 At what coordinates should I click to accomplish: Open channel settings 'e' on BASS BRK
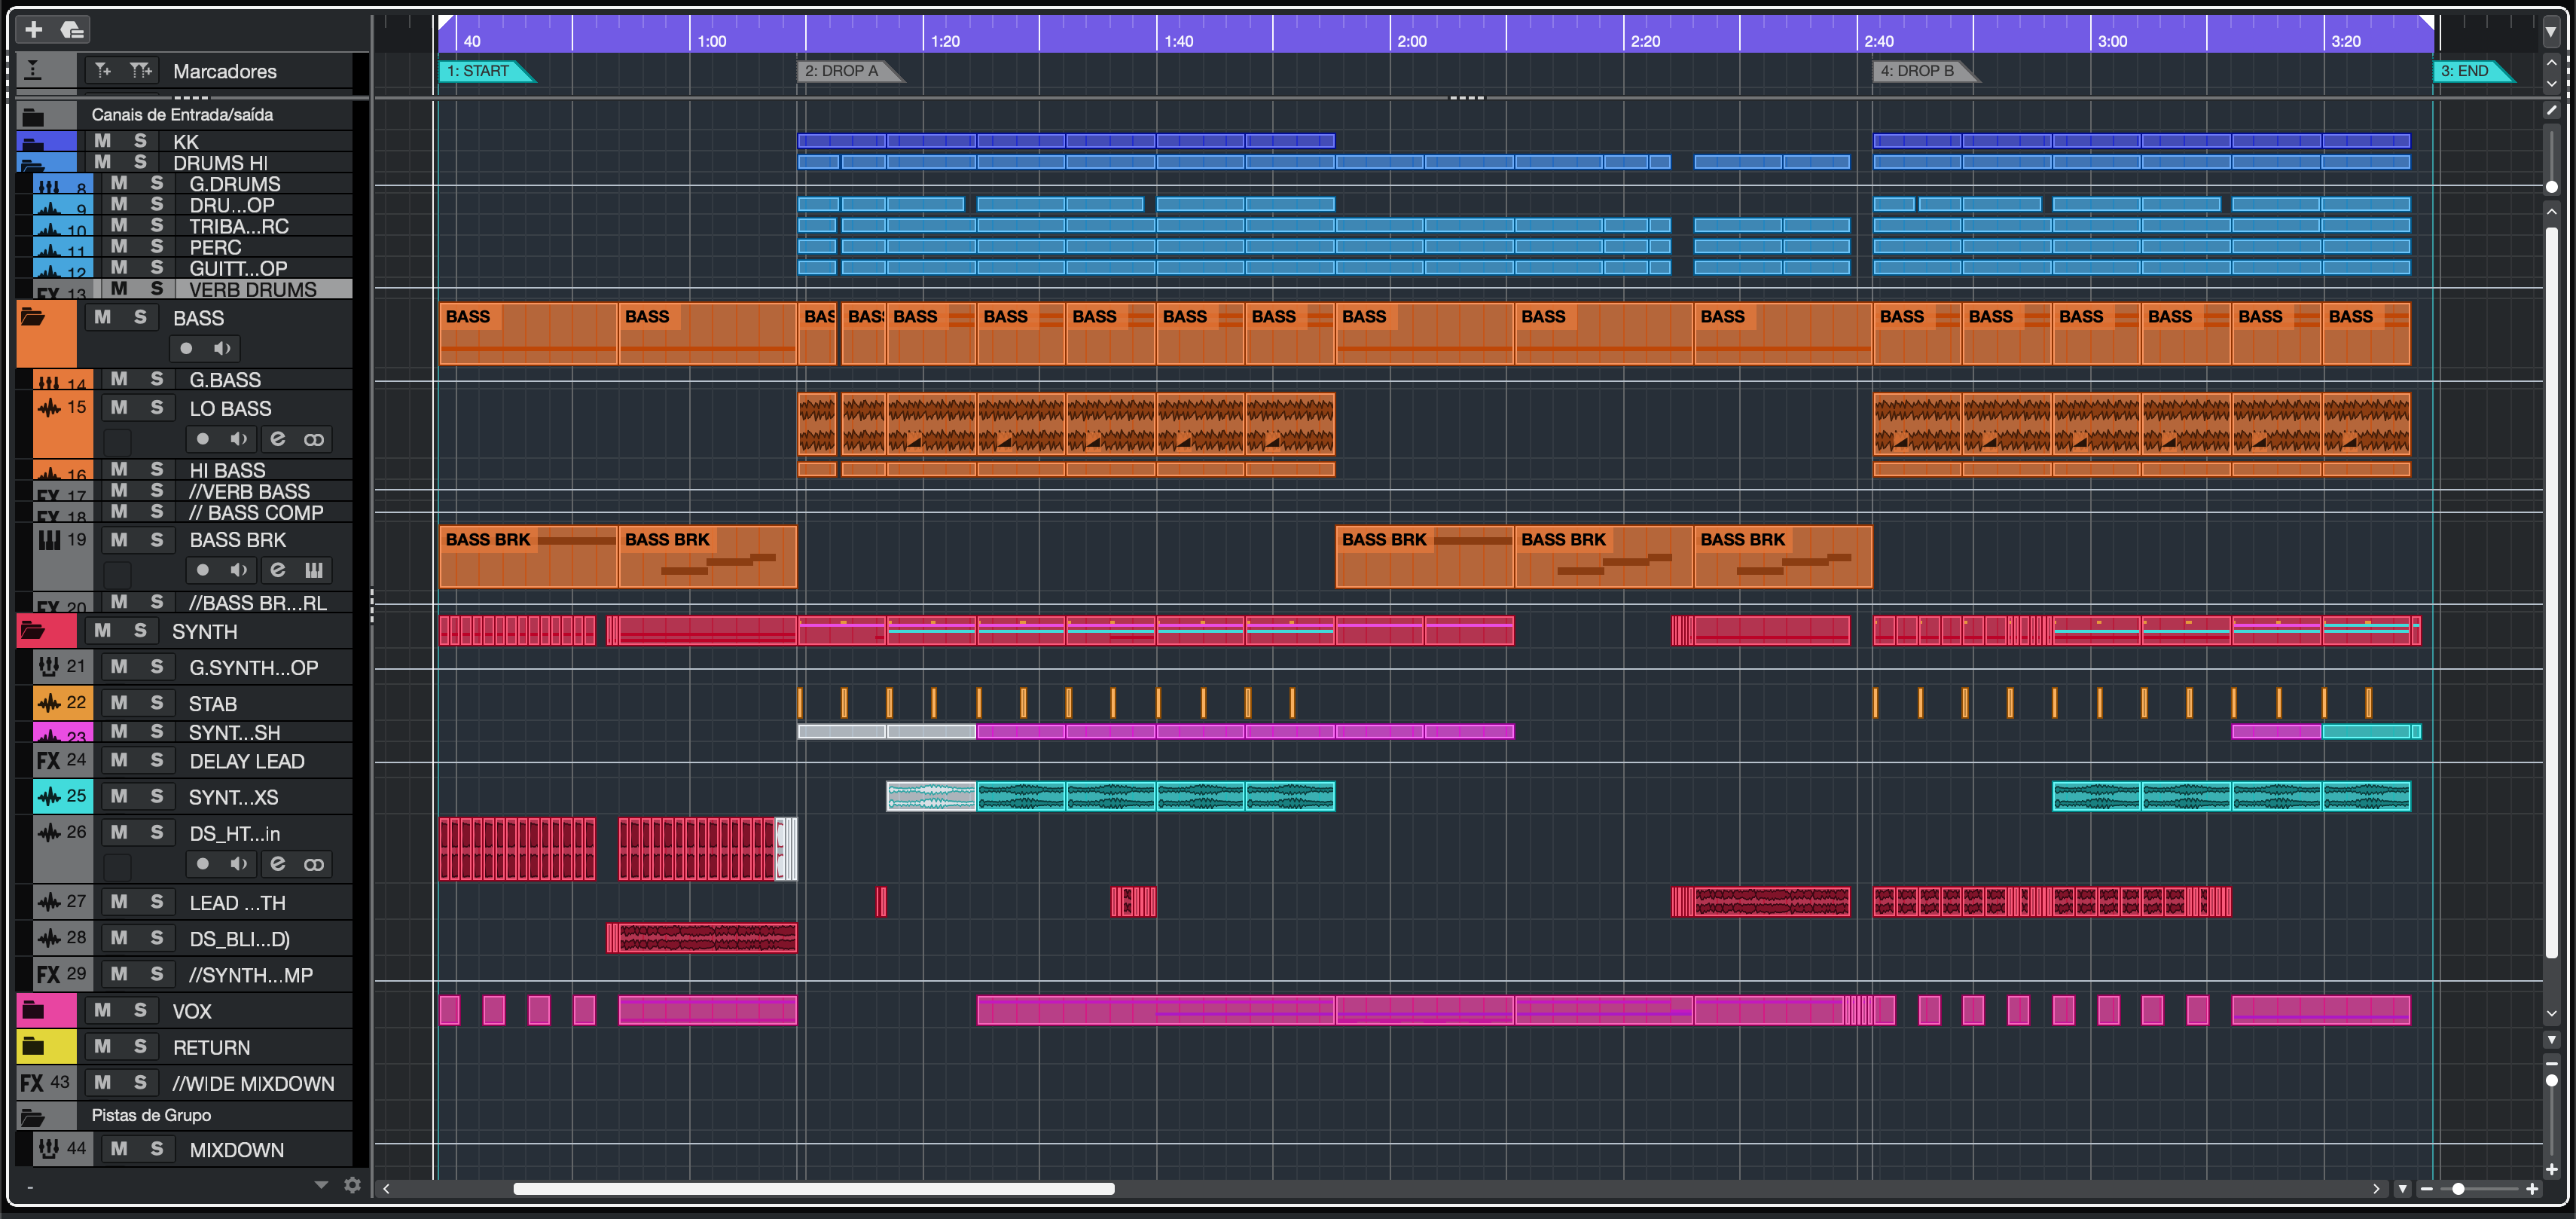coord(277,570)
